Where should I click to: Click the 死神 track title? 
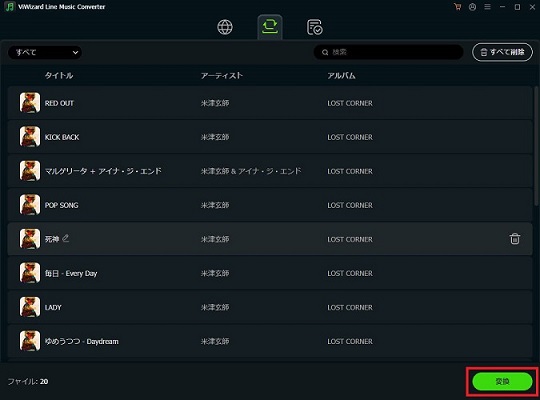52,239
